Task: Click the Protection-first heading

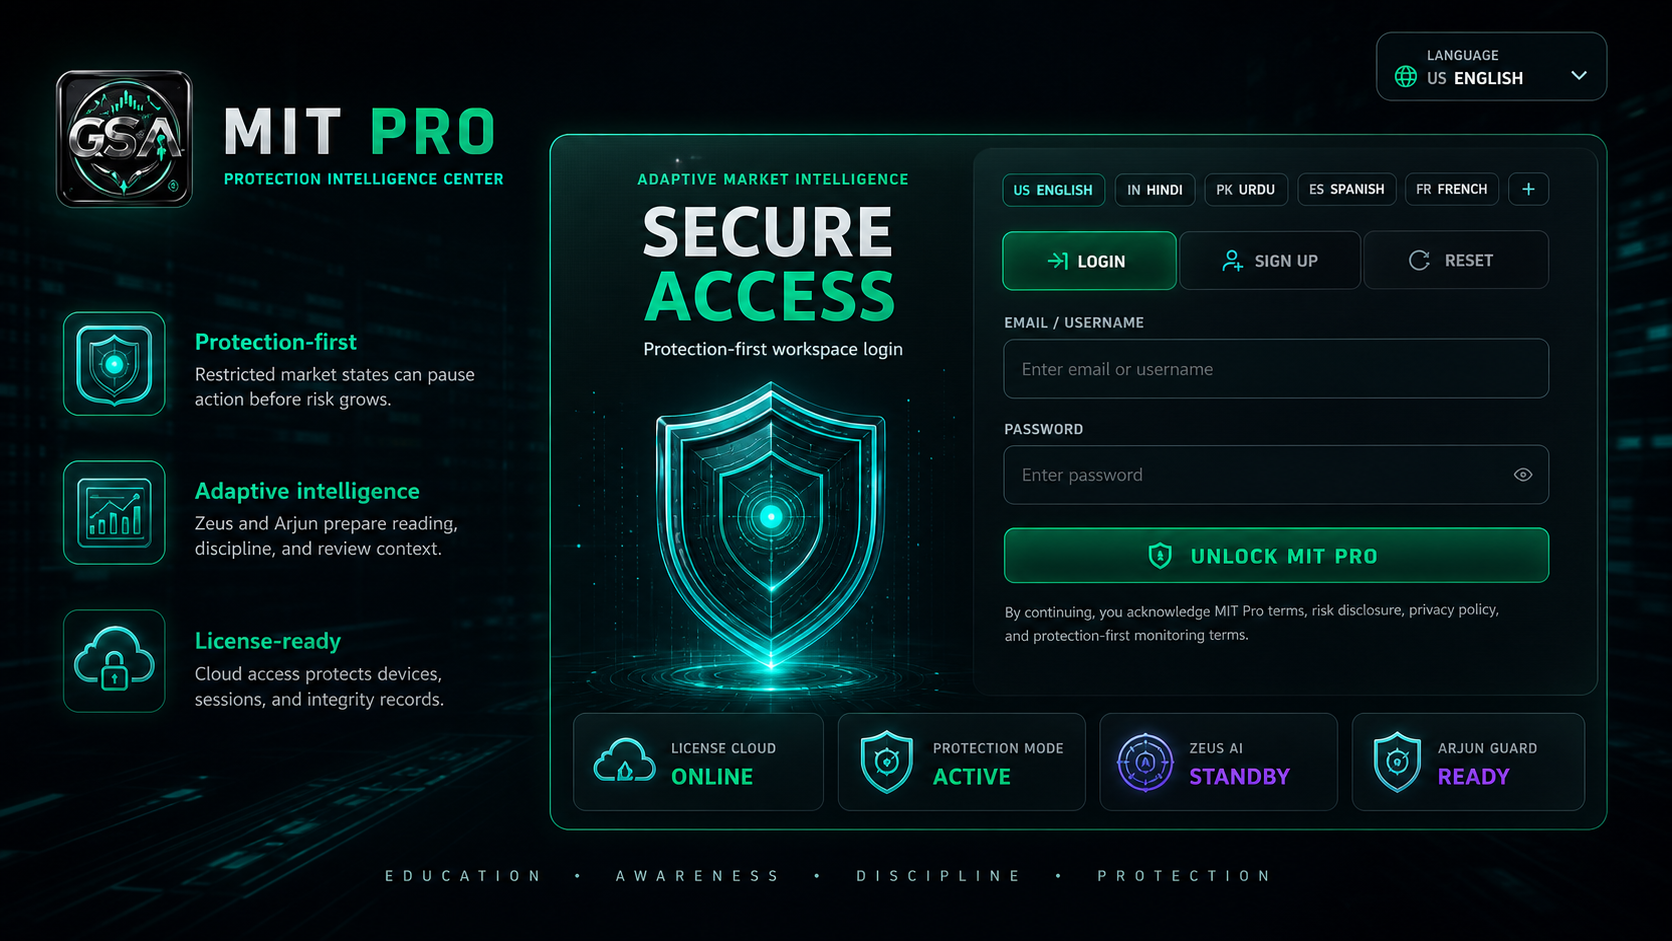Action: [x=276, y=342]
